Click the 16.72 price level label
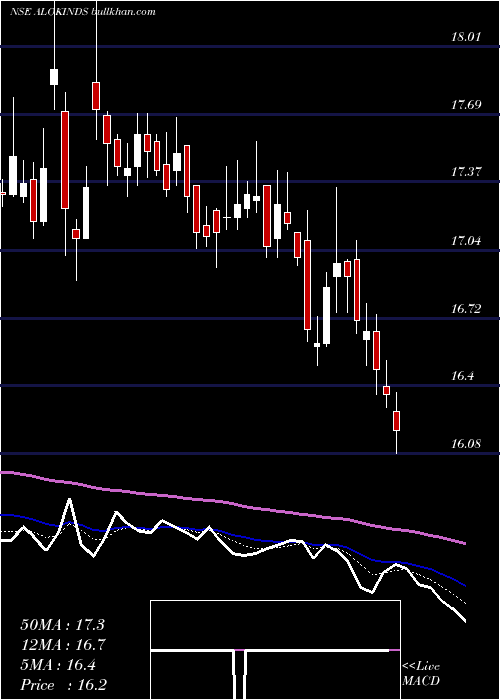500x700 pixels. point(466,308)
